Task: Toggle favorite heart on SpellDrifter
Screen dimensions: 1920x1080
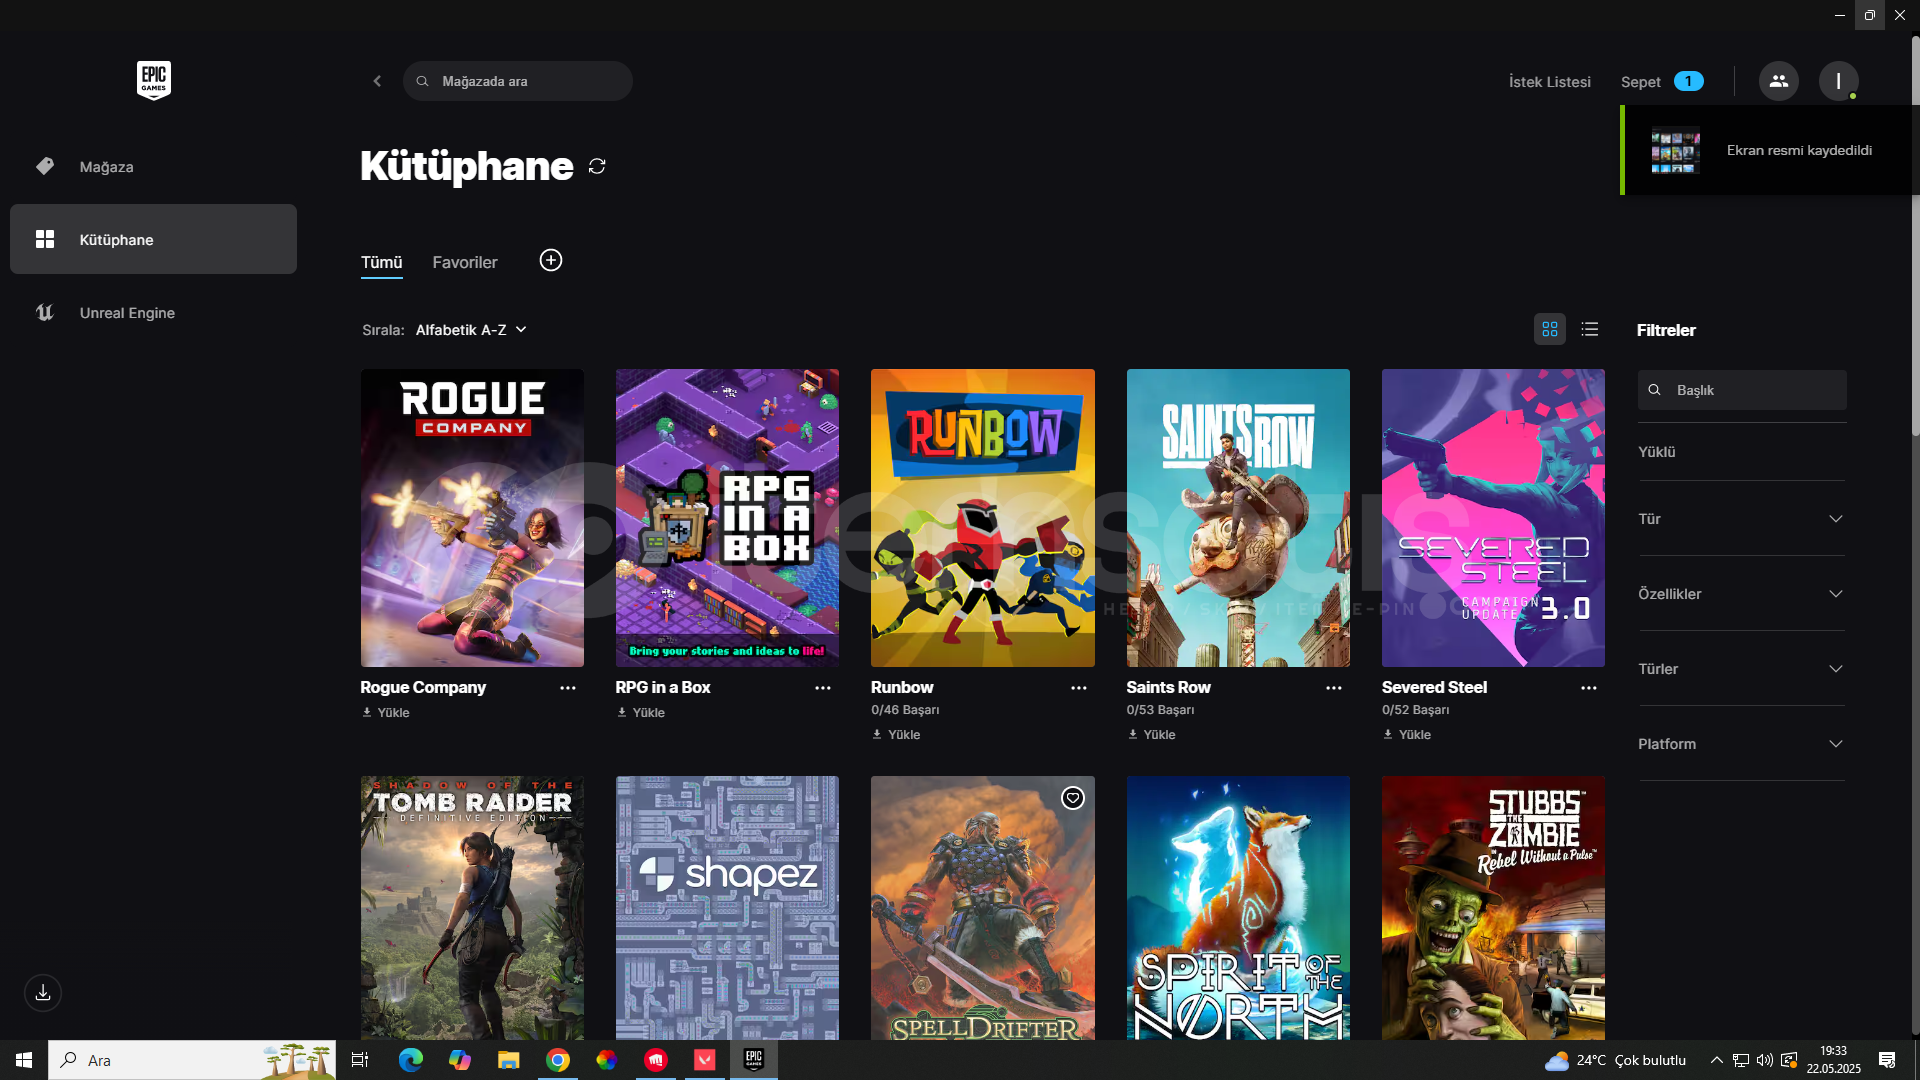Action: 1073,798
